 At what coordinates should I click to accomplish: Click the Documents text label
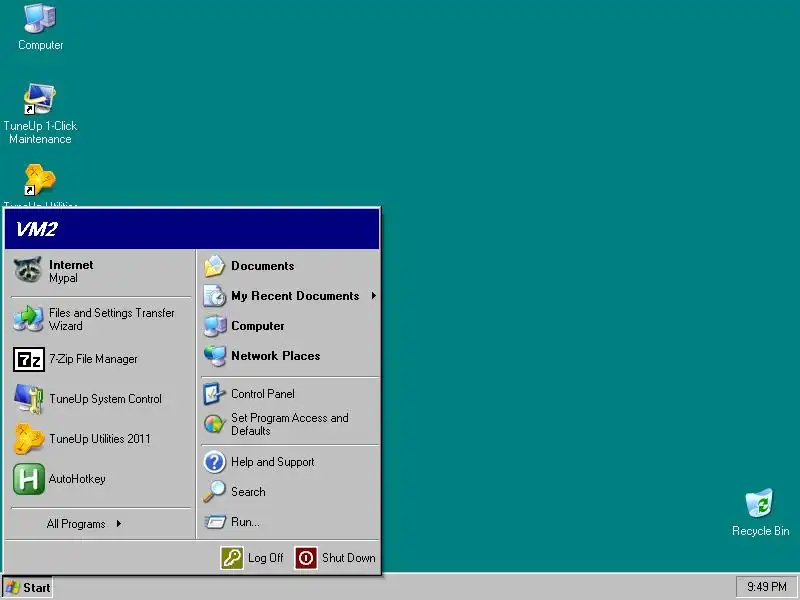(263, 266)
